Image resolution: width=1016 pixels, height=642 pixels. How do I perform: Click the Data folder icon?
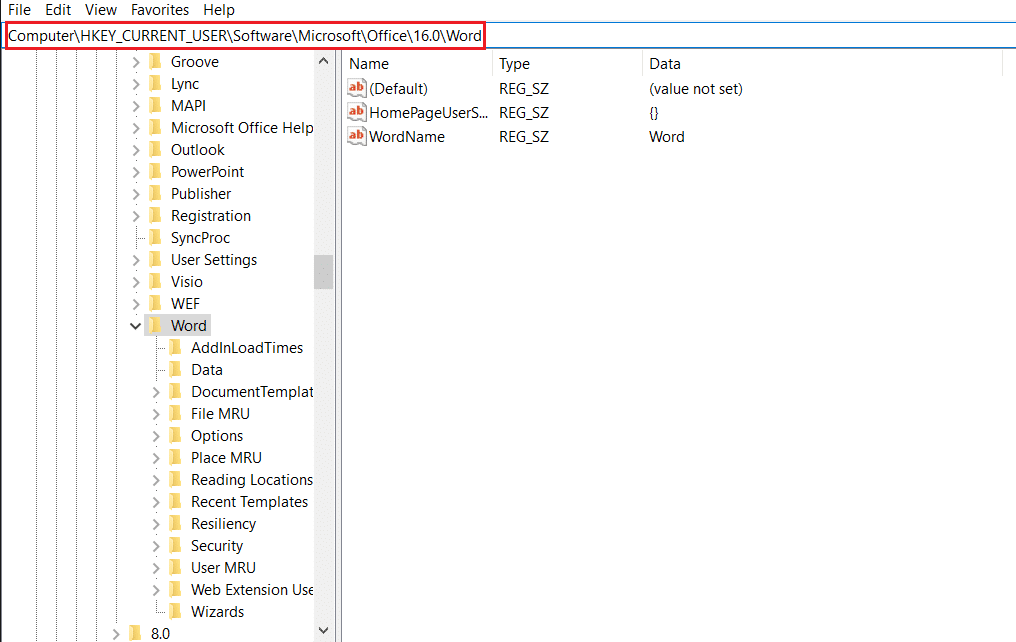pyautogui.click(x=176, y=369)
